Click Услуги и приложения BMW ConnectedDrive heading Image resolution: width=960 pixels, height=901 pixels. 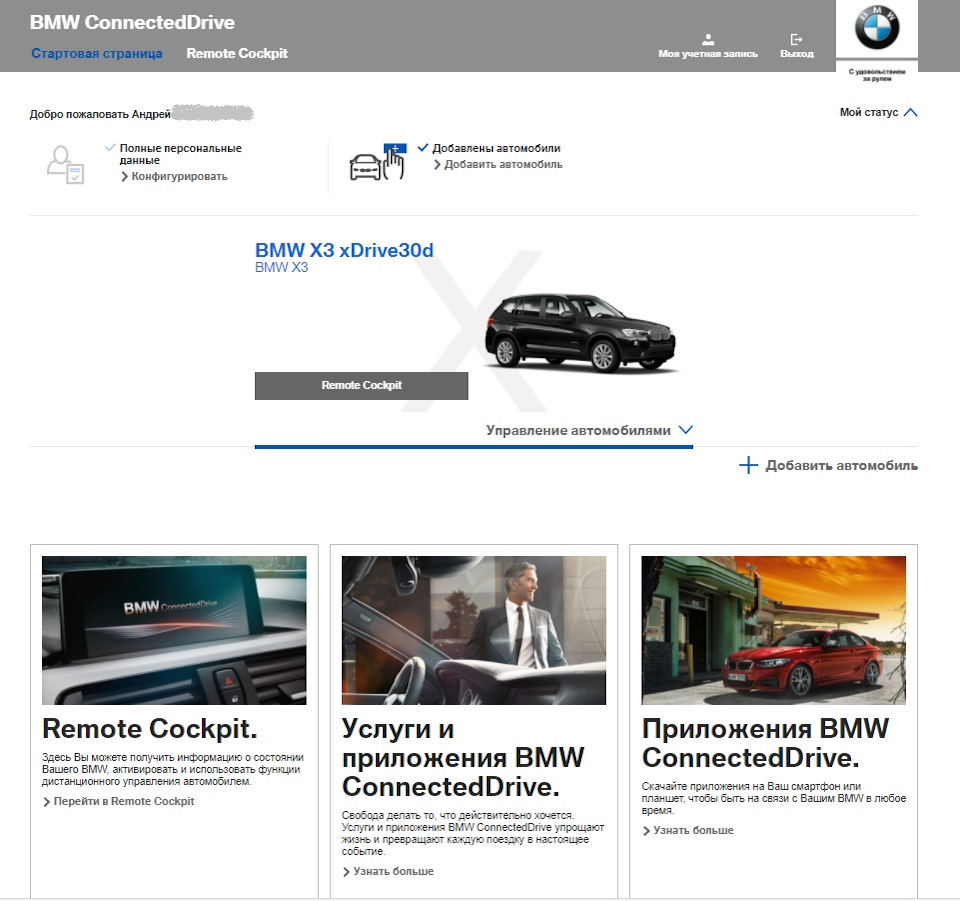(463, 757)
